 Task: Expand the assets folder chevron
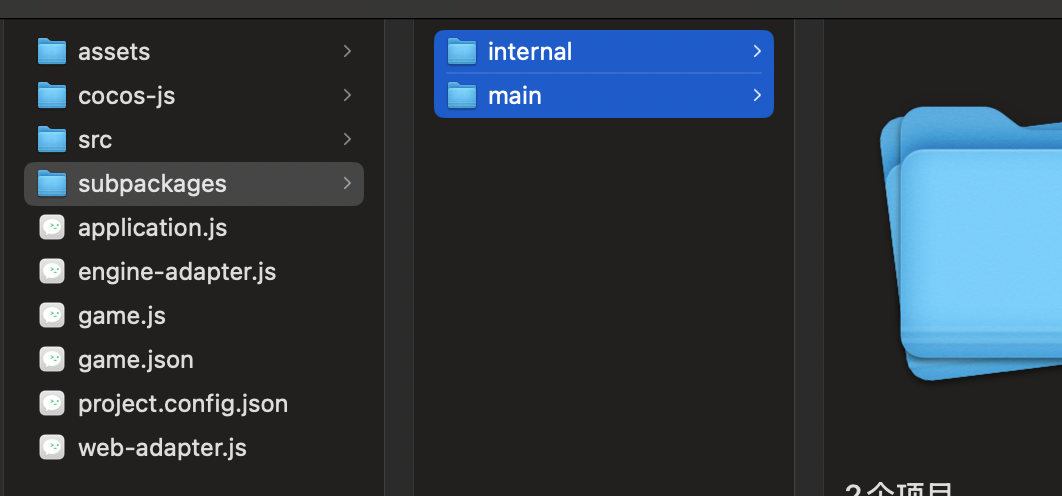pyautogui.click(x=347, y=51)
